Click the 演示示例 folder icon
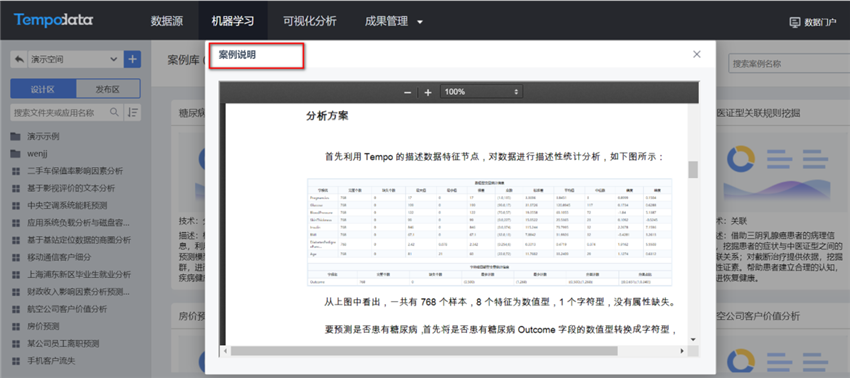This screenshot has width=850, height=378. (x=15, y=136)
